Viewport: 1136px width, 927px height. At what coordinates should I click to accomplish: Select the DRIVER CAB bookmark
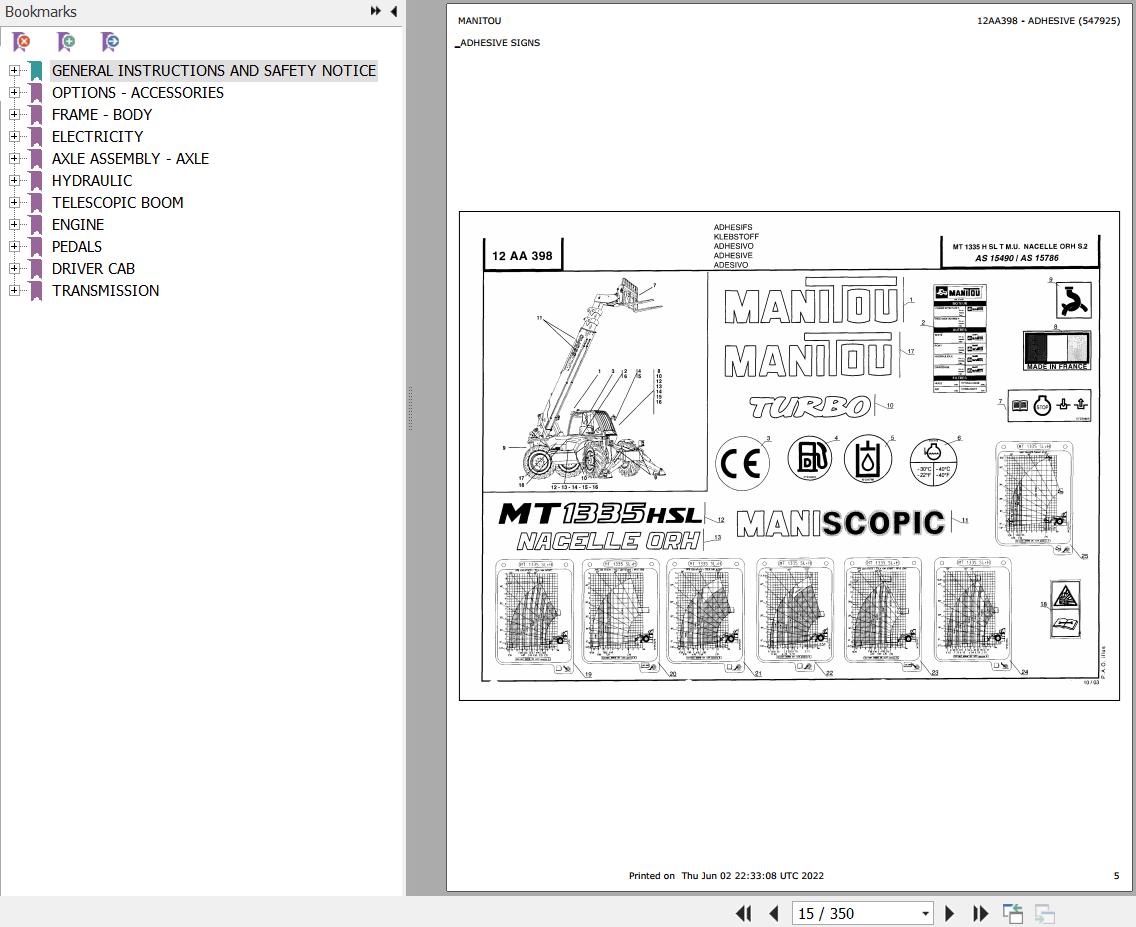tap(93, 269)
